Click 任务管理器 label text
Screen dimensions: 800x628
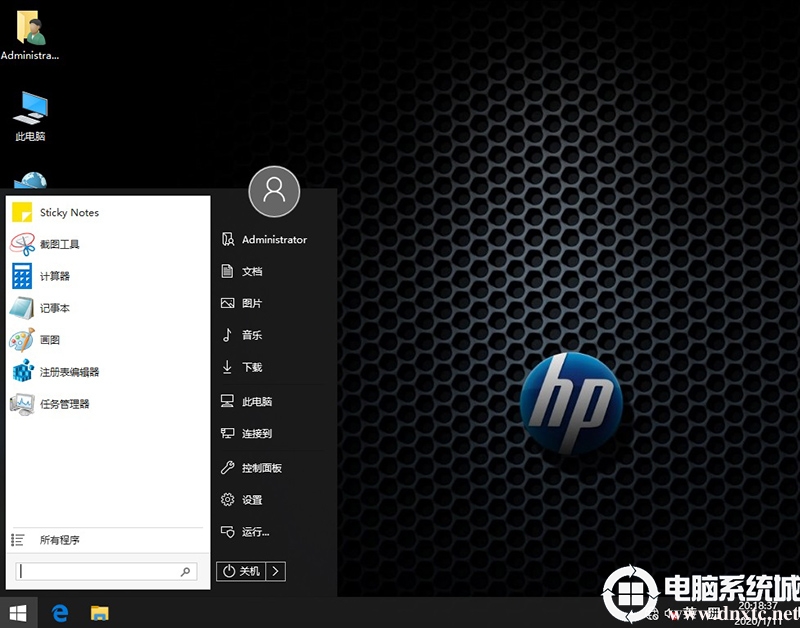(65, 404)
